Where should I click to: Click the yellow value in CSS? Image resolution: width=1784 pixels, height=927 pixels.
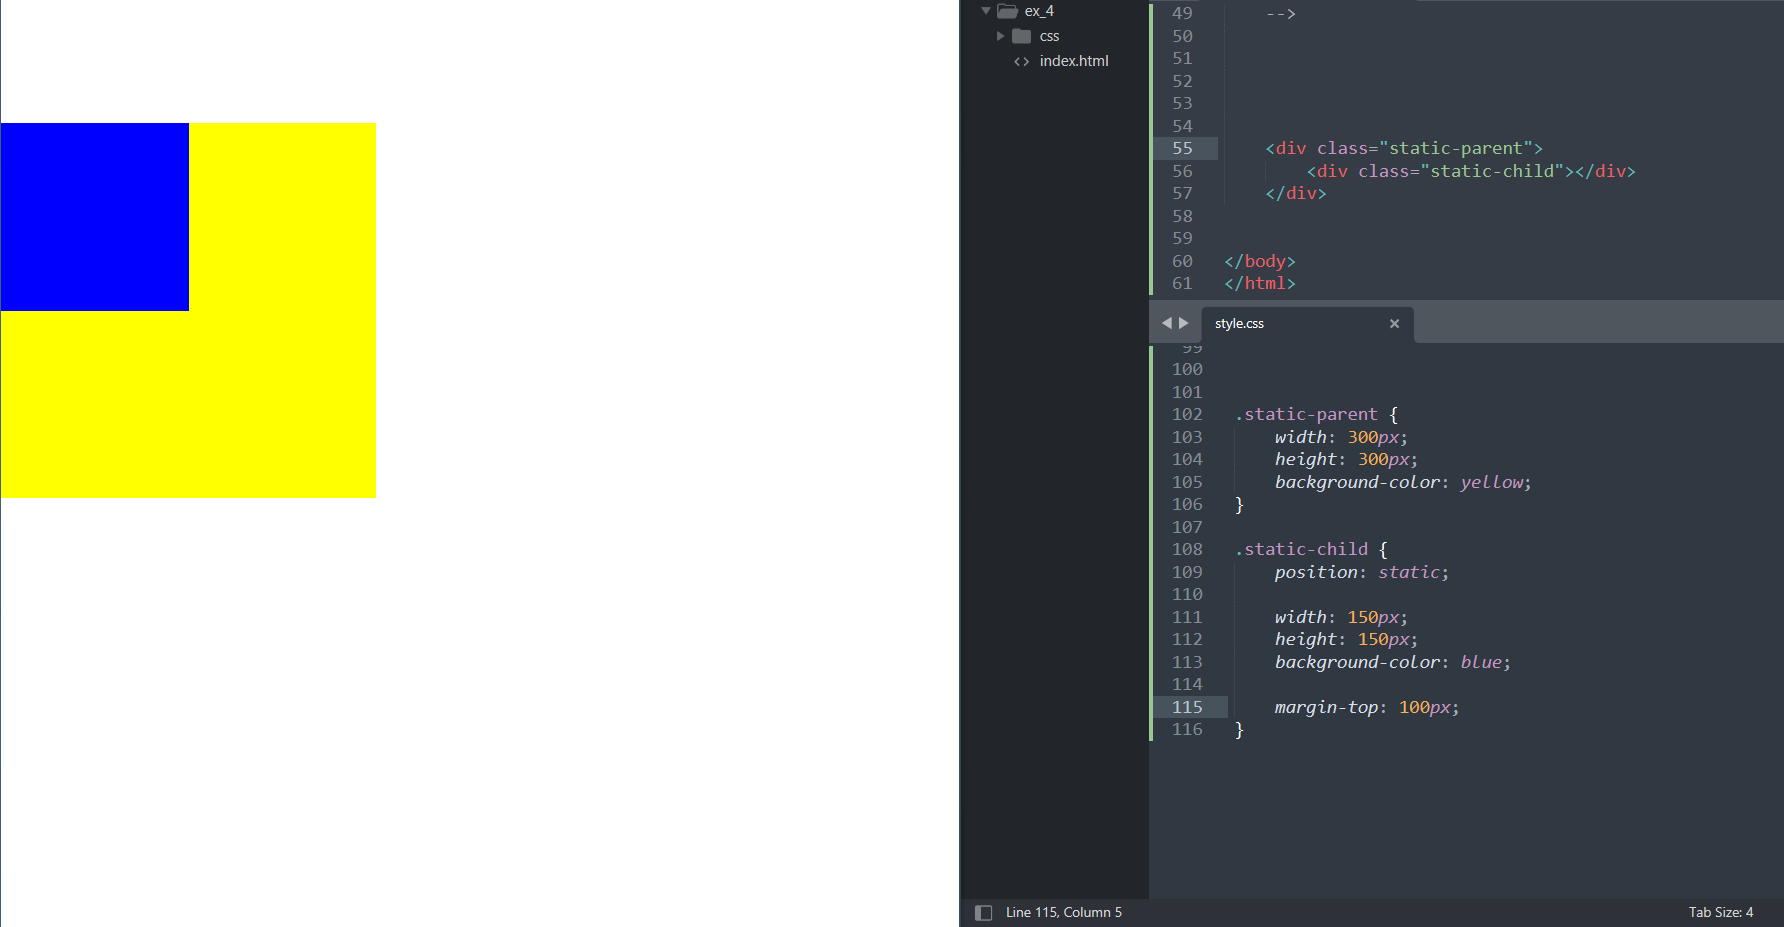1491,482
